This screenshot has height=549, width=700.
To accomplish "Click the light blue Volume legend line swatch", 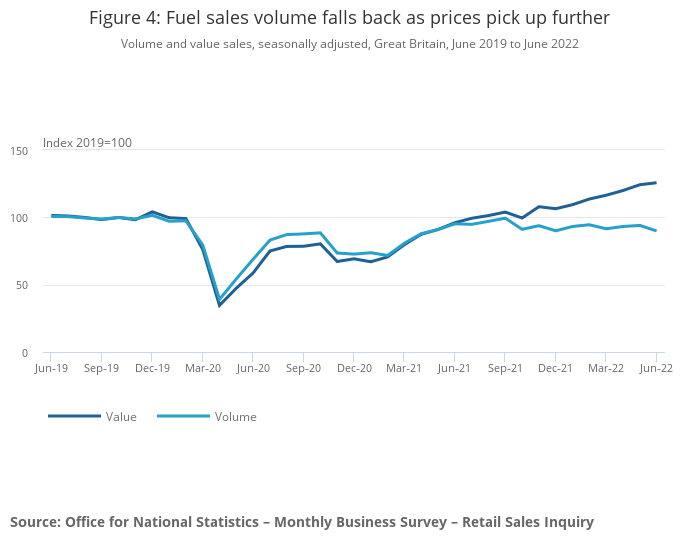I will (183, 416).
